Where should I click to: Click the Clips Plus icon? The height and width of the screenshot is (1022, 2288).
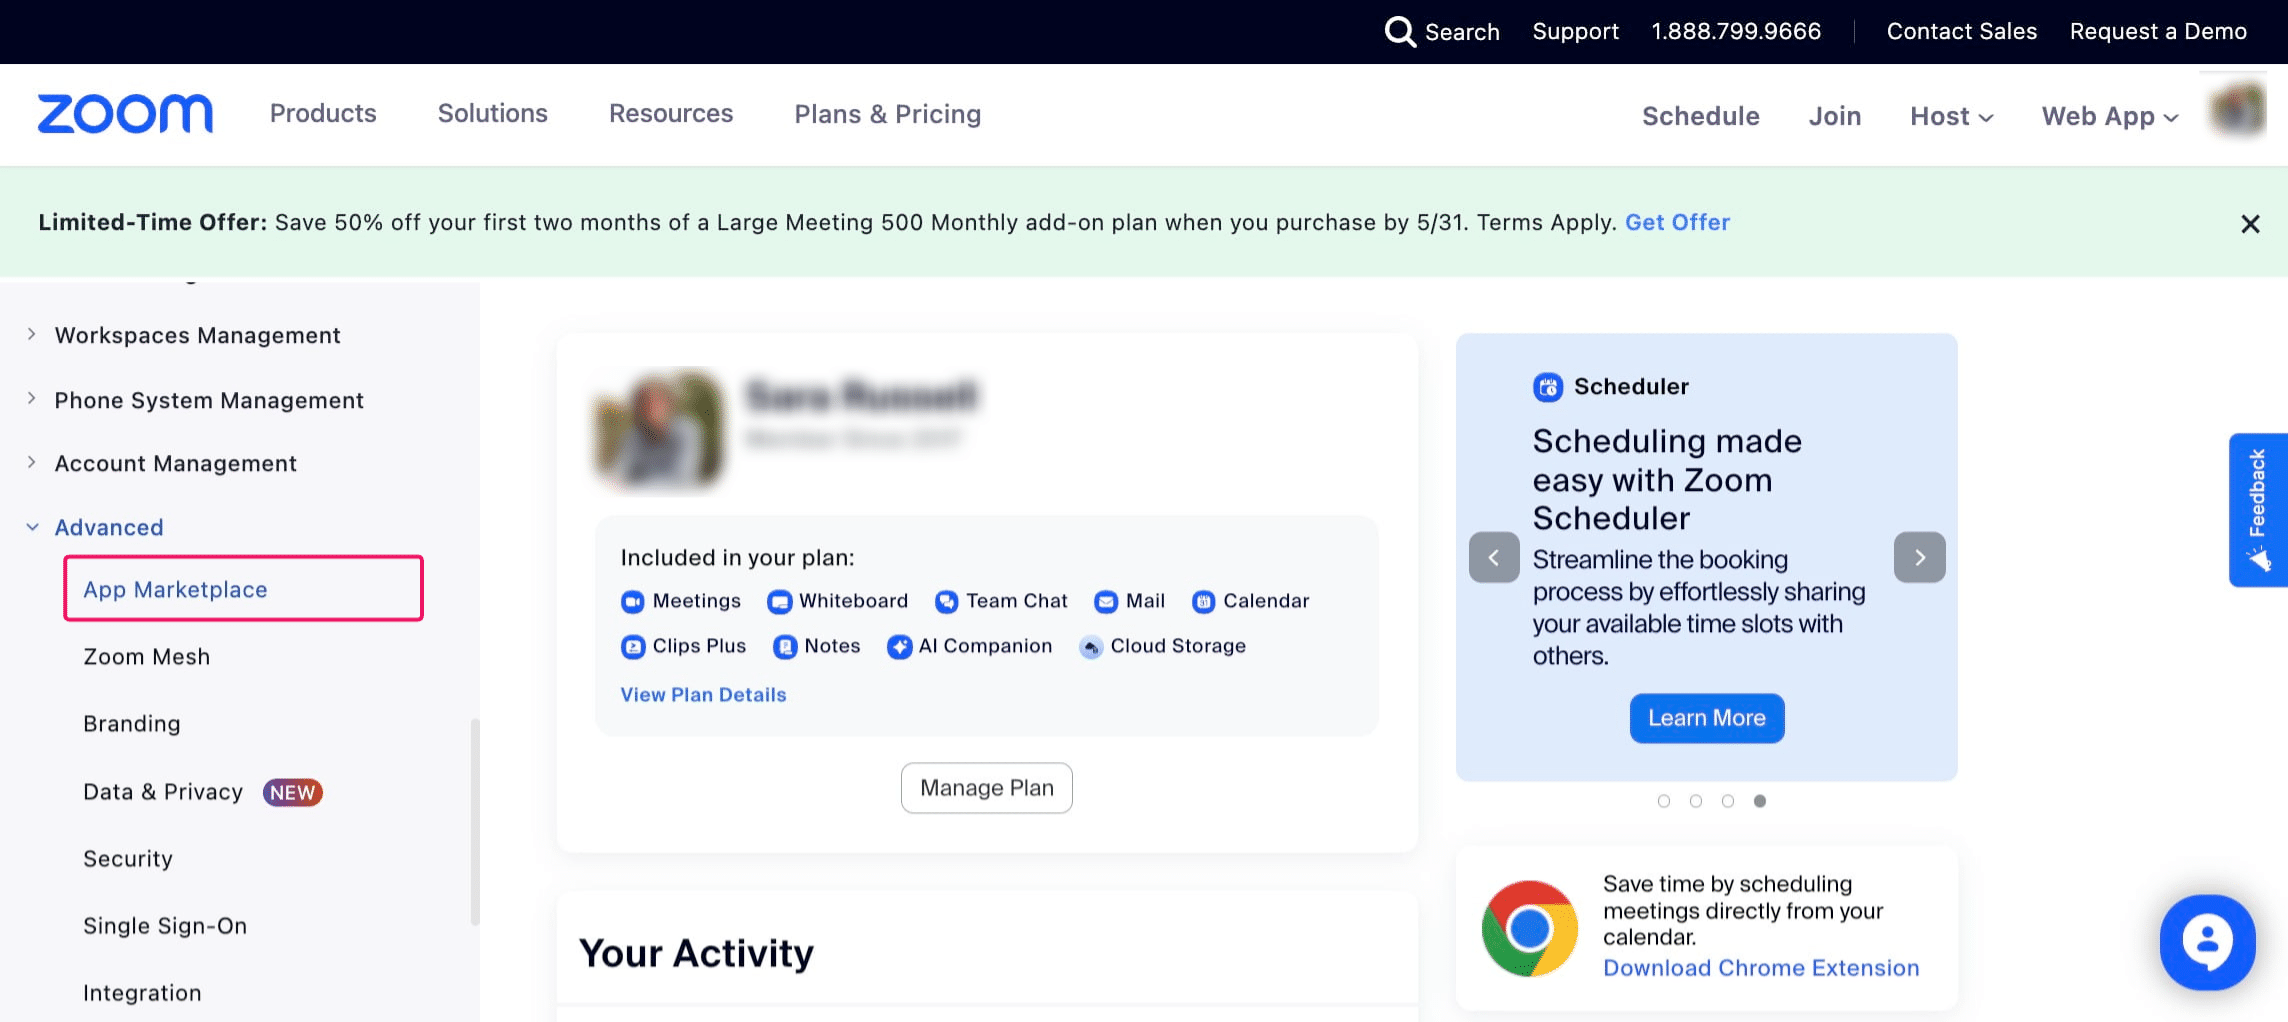pos(634,646)
